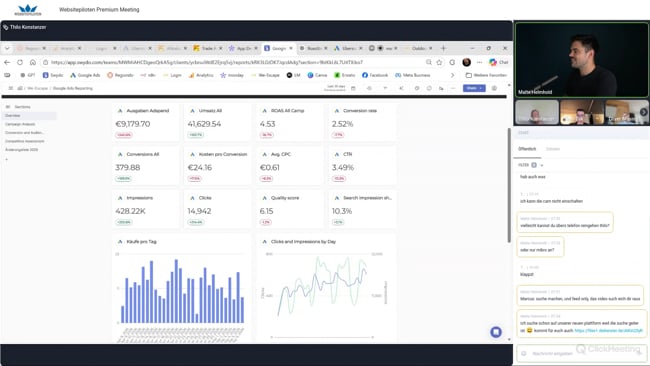
Task: Bookmark this page with the star icon
Action: point(439,62)
